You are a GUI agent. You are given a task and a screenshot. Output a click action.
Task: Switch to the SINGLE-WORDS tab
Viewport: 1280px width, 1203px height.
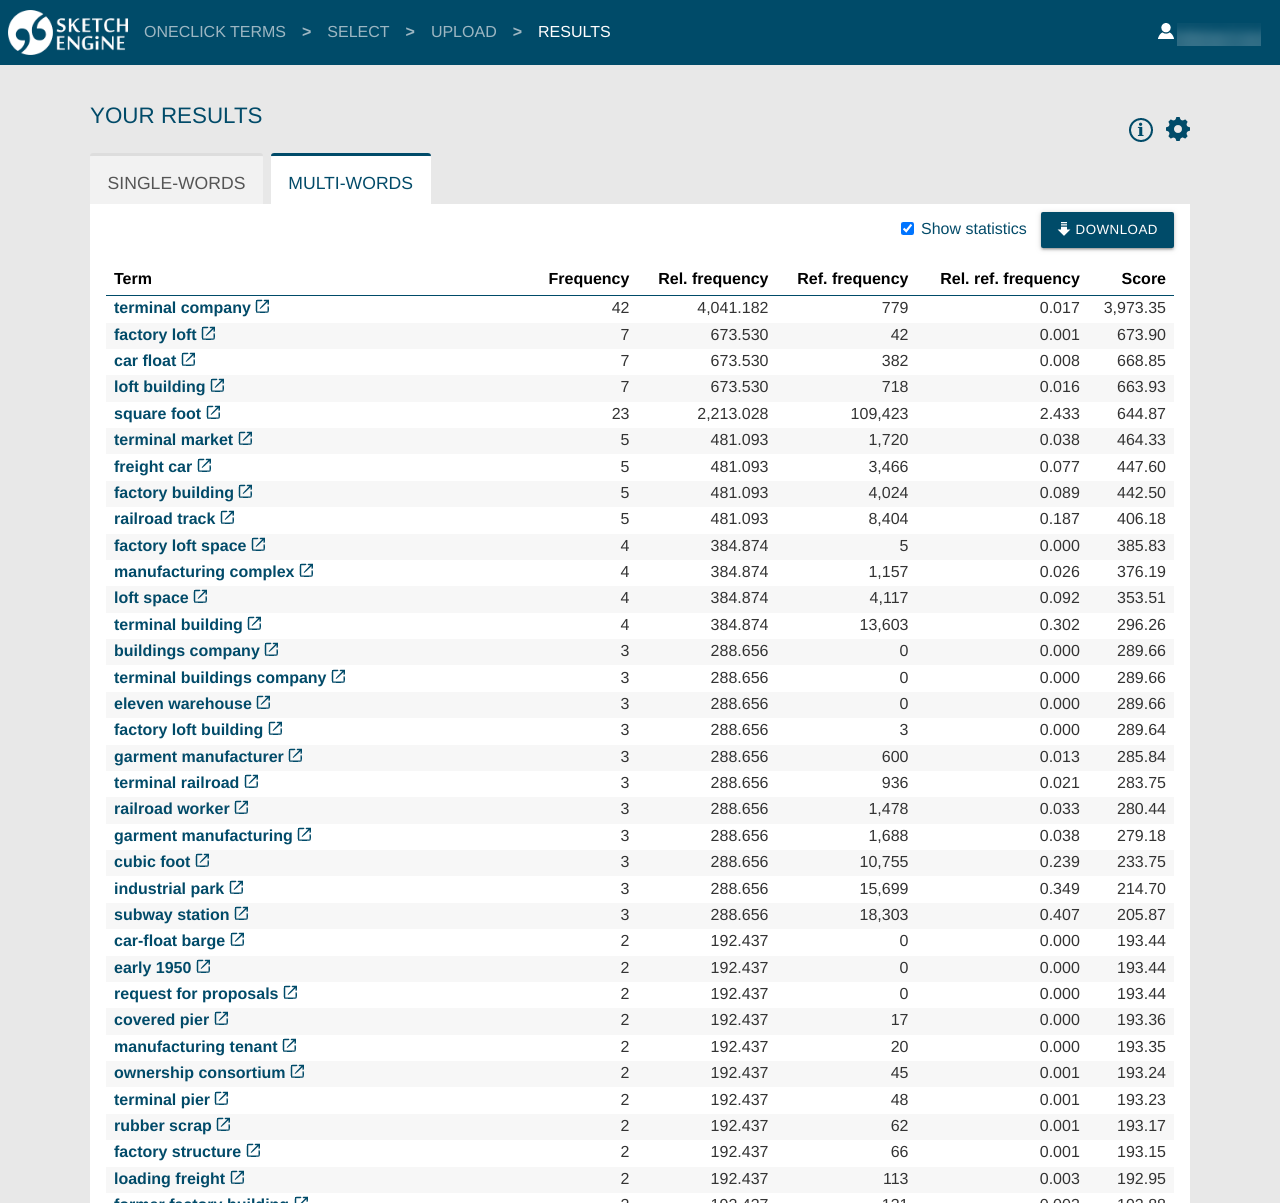tap(177, 181)
